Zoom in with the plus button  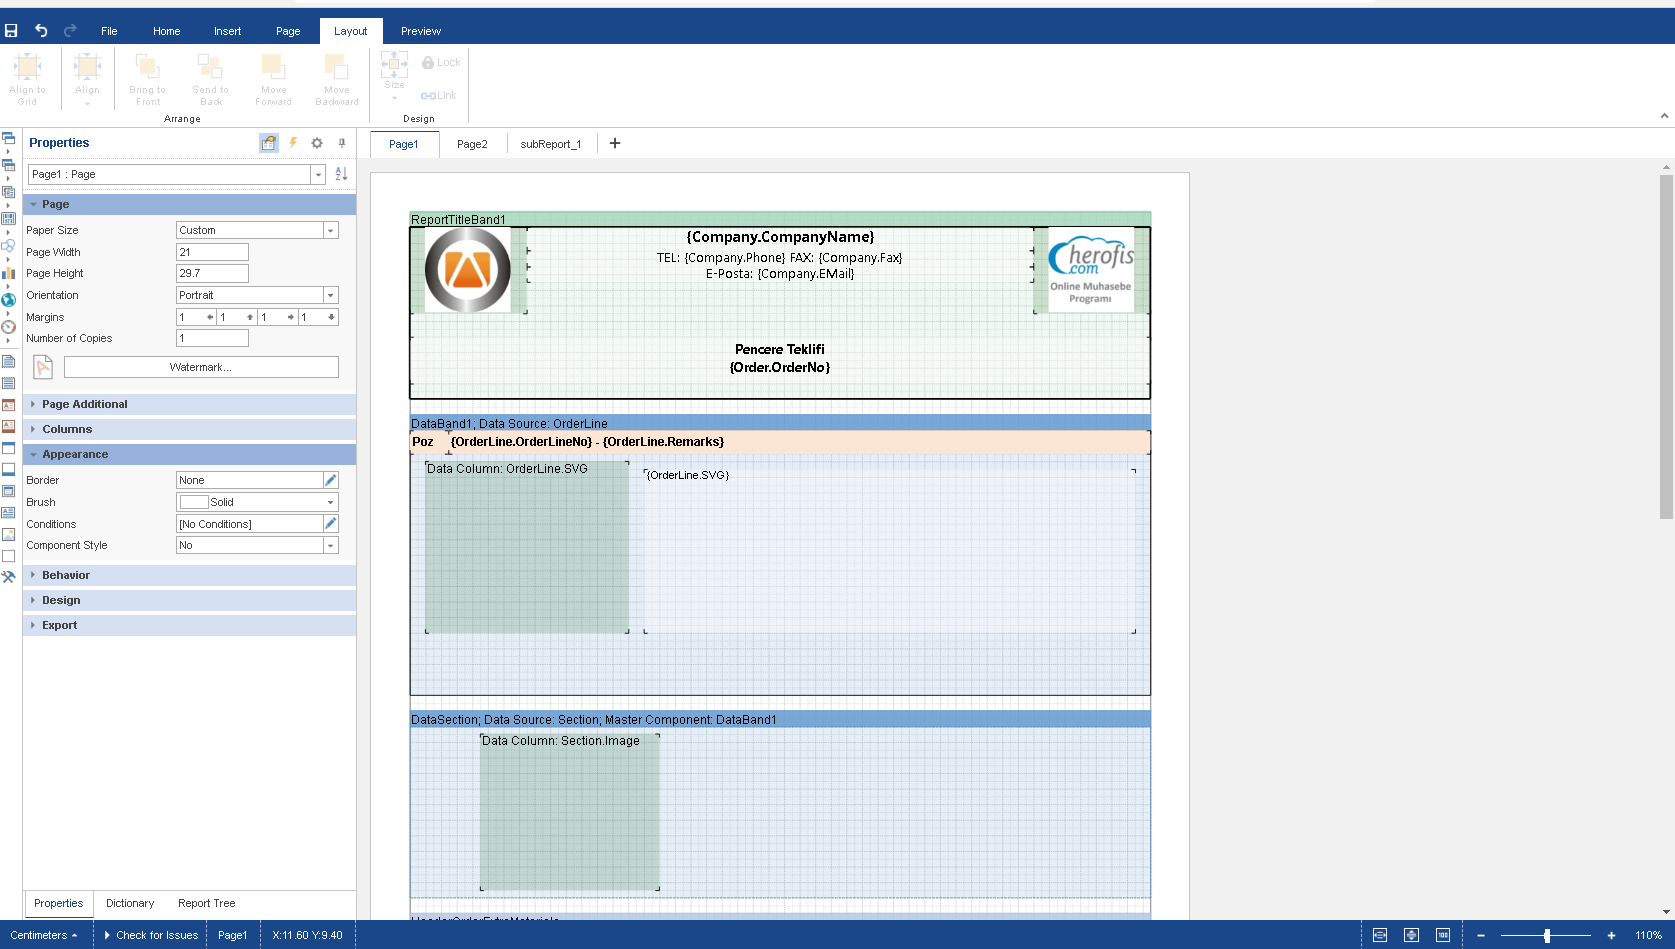(x=1611, y=935)
